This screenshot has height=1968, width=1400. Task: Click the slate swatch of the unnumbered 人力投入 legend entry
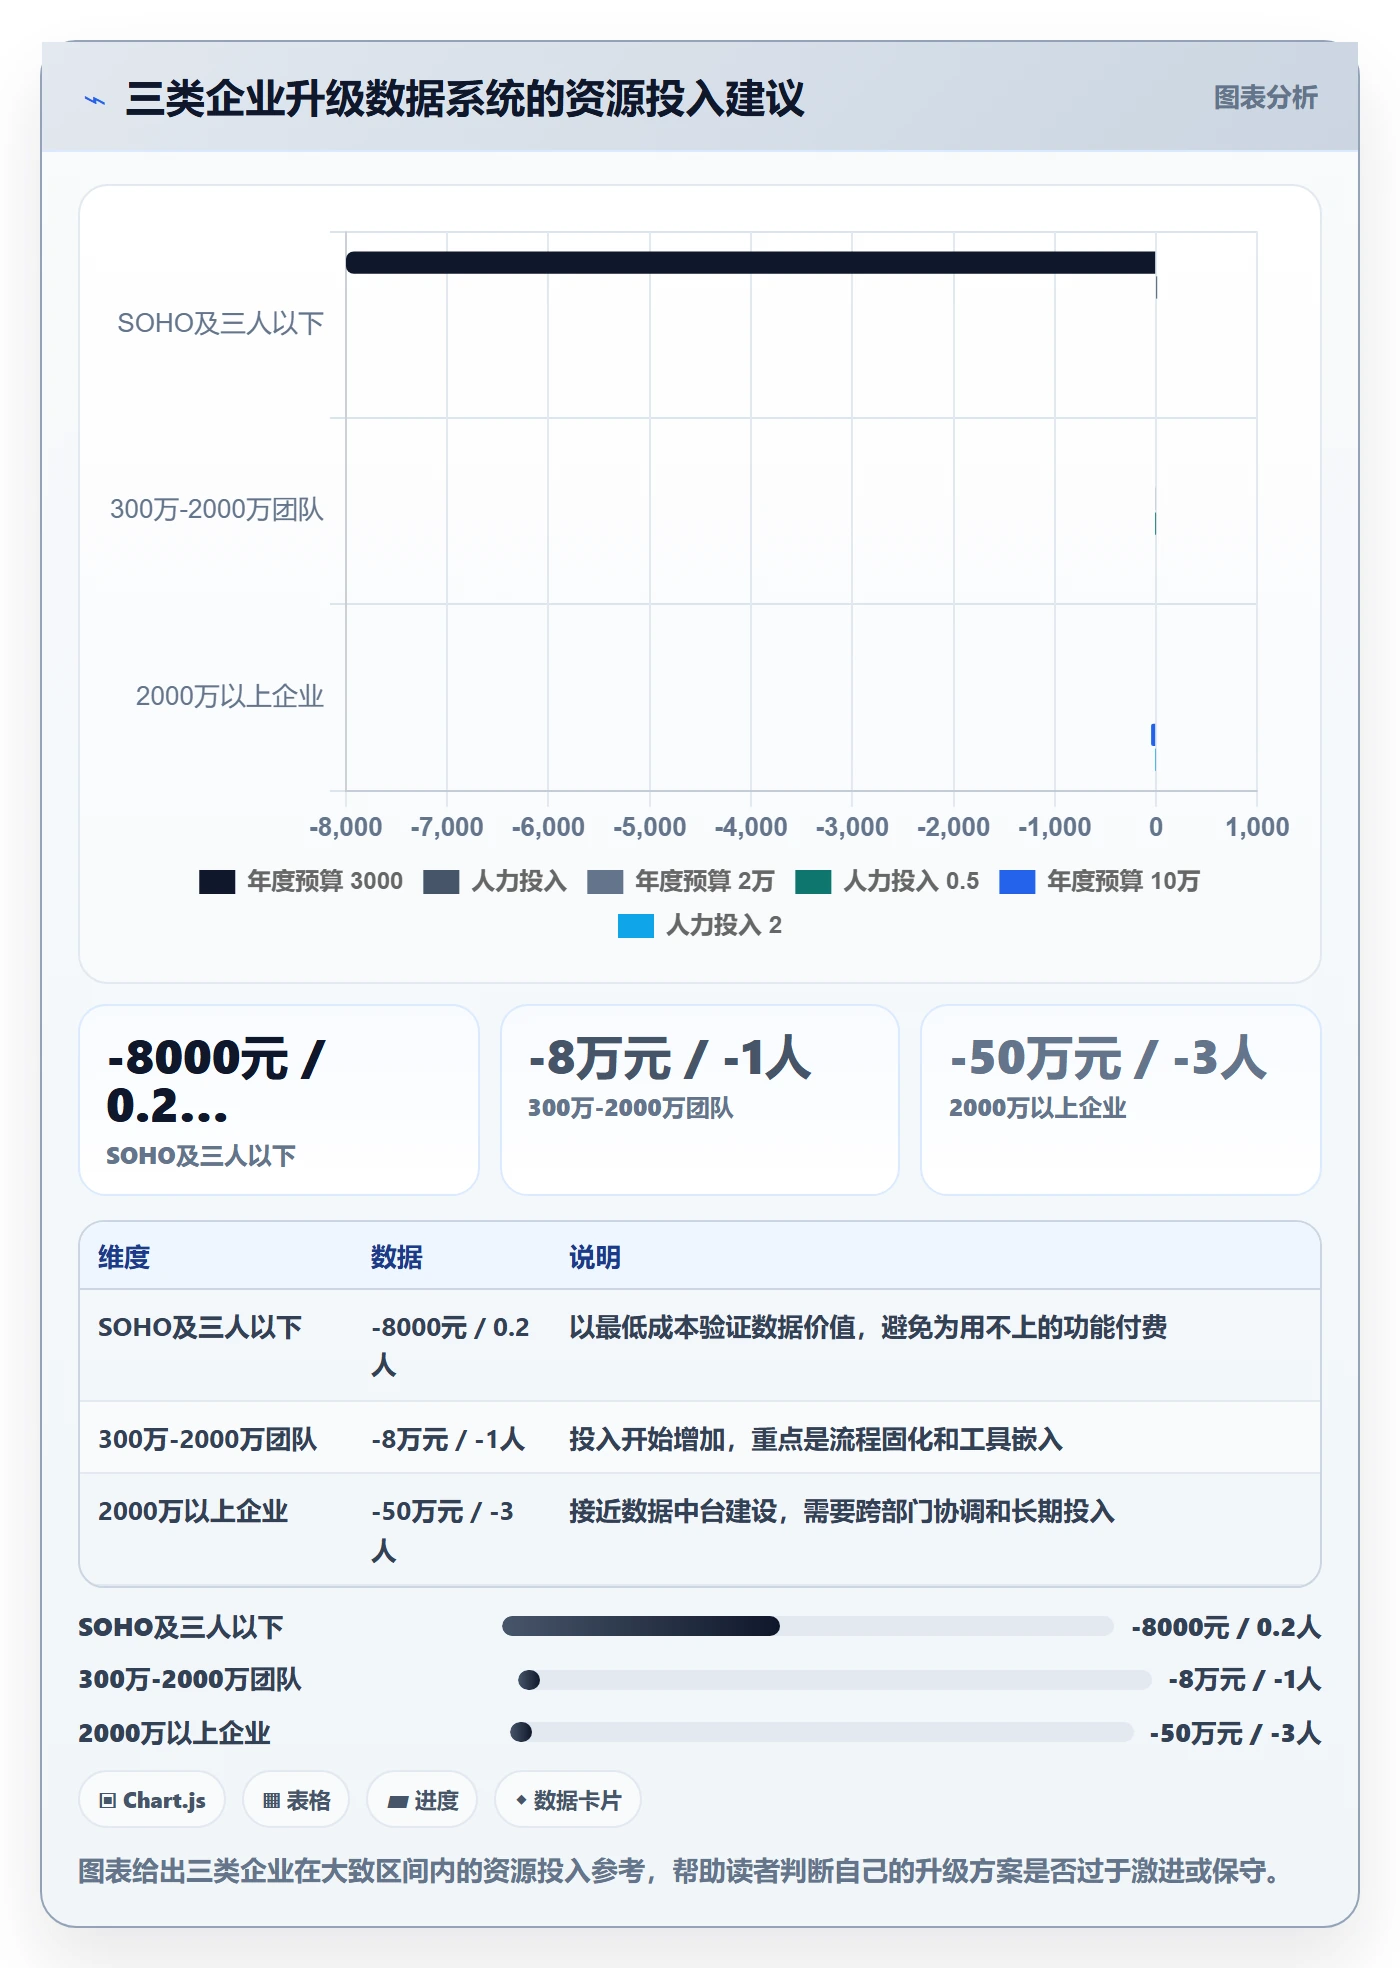pyautogui.click(x=441, y=881)
